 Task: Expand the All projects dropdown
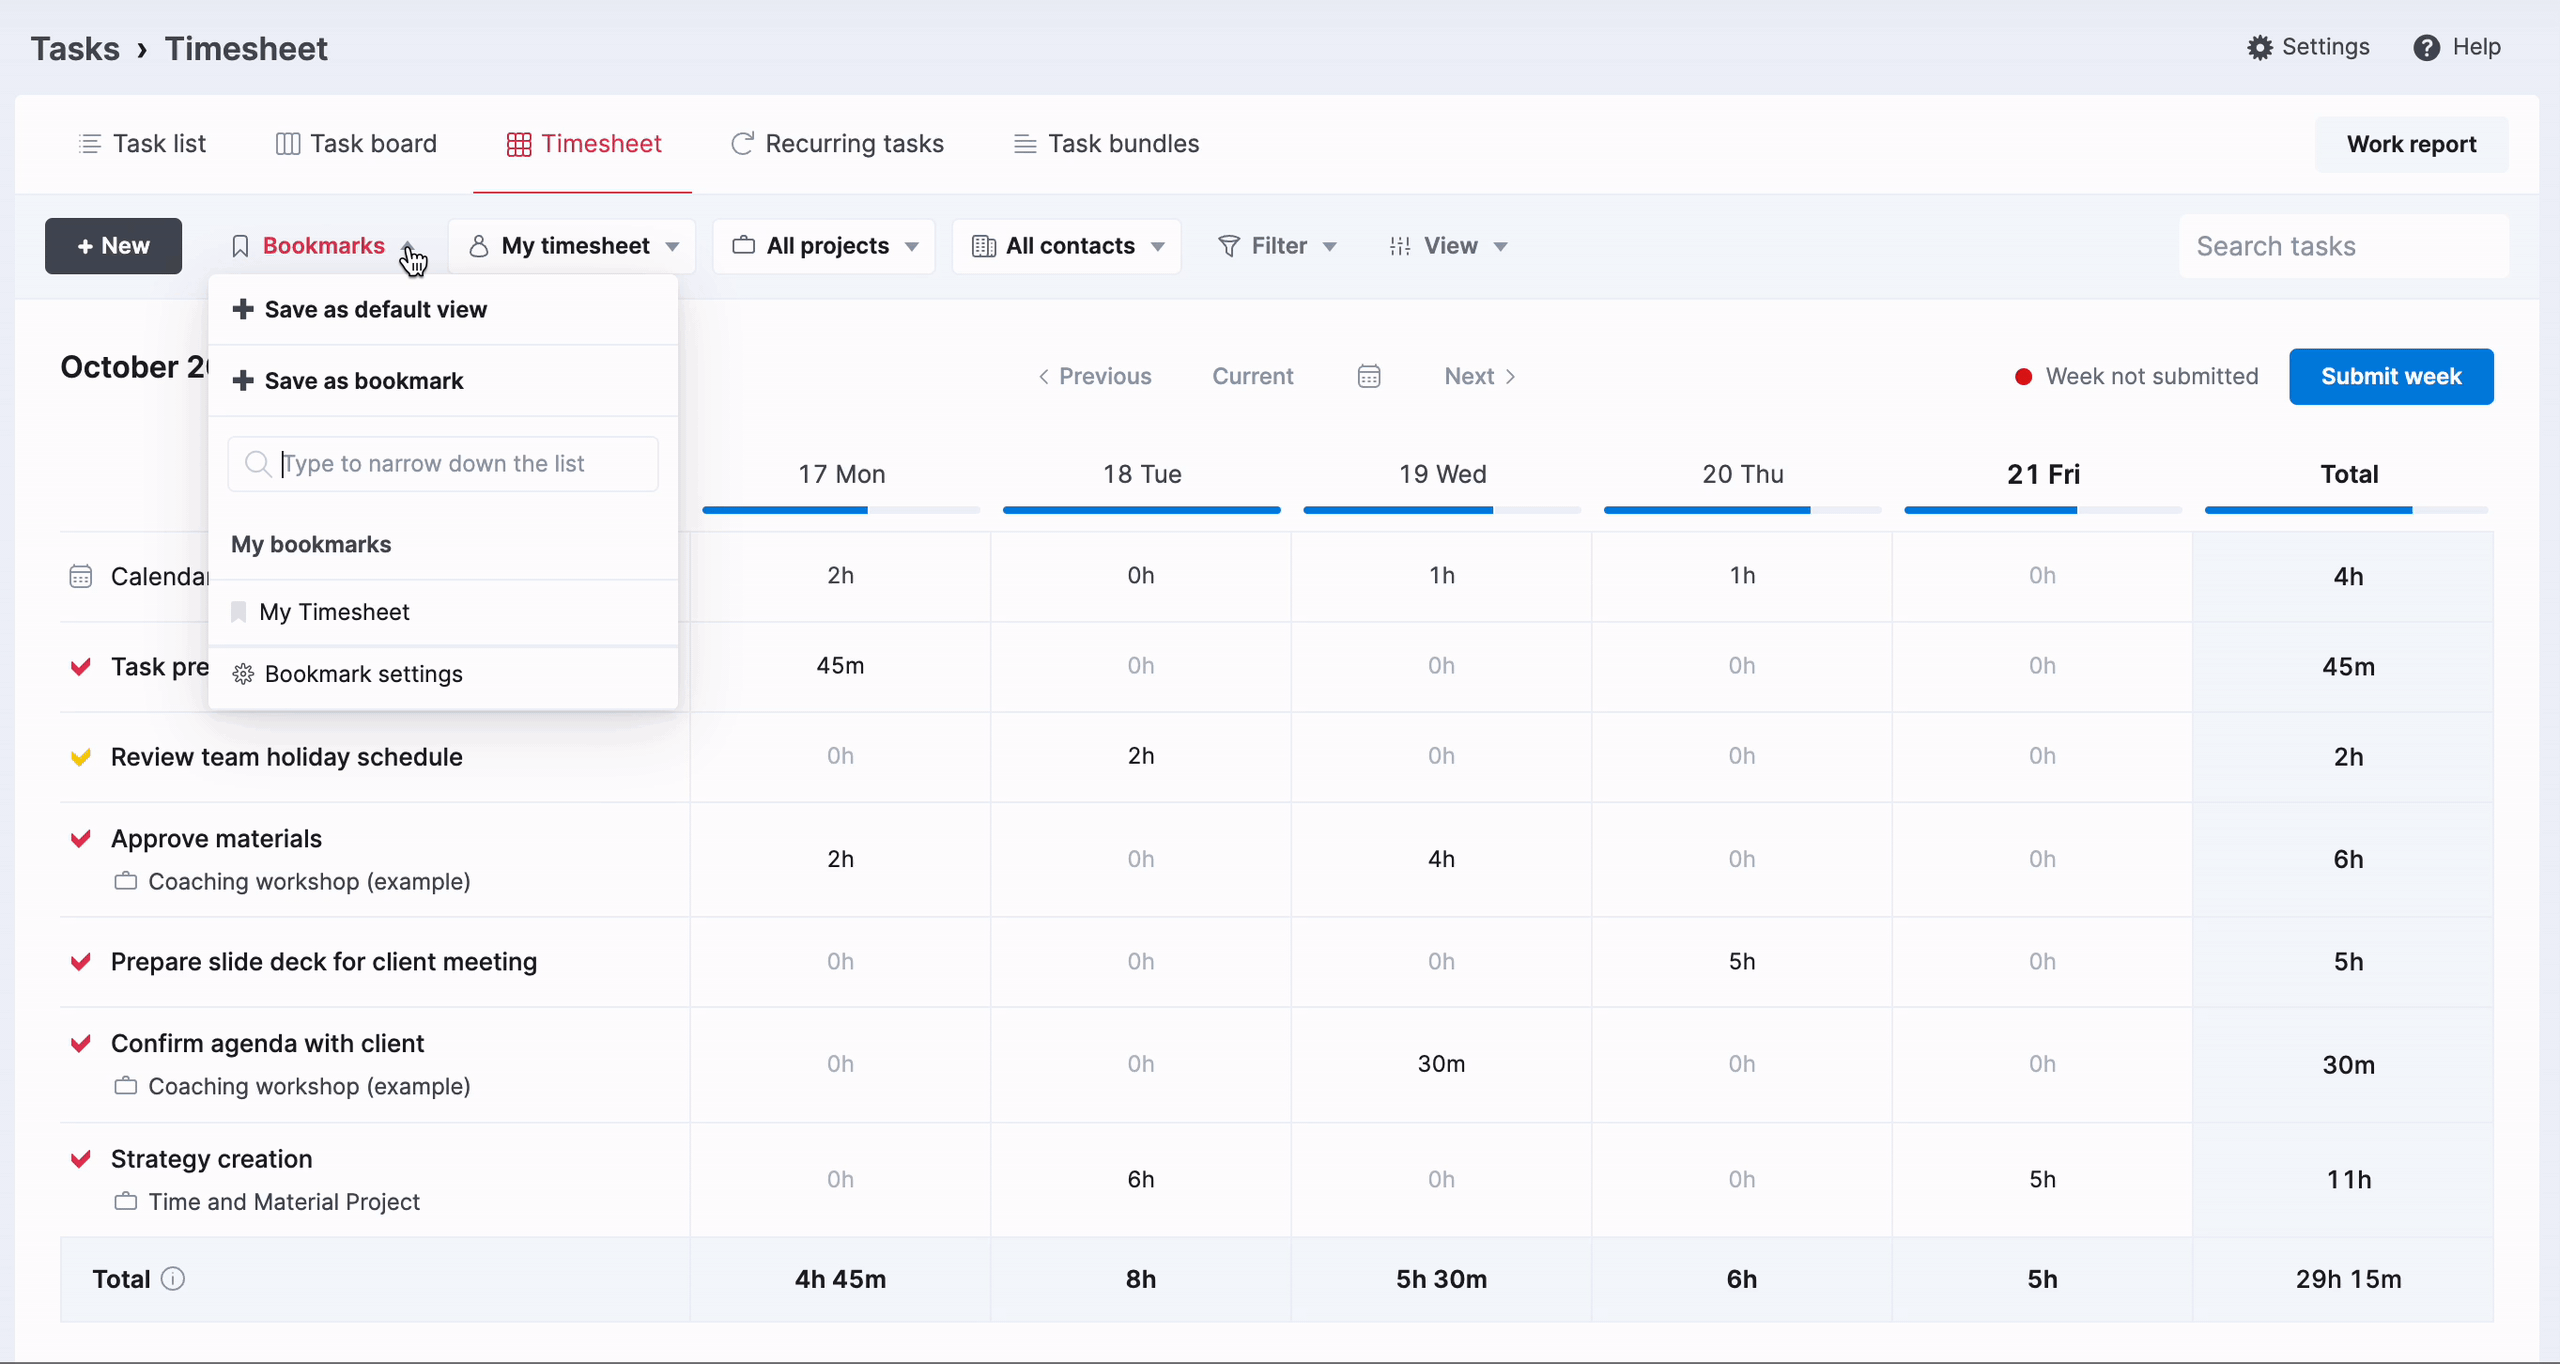[x=825, y=245]
